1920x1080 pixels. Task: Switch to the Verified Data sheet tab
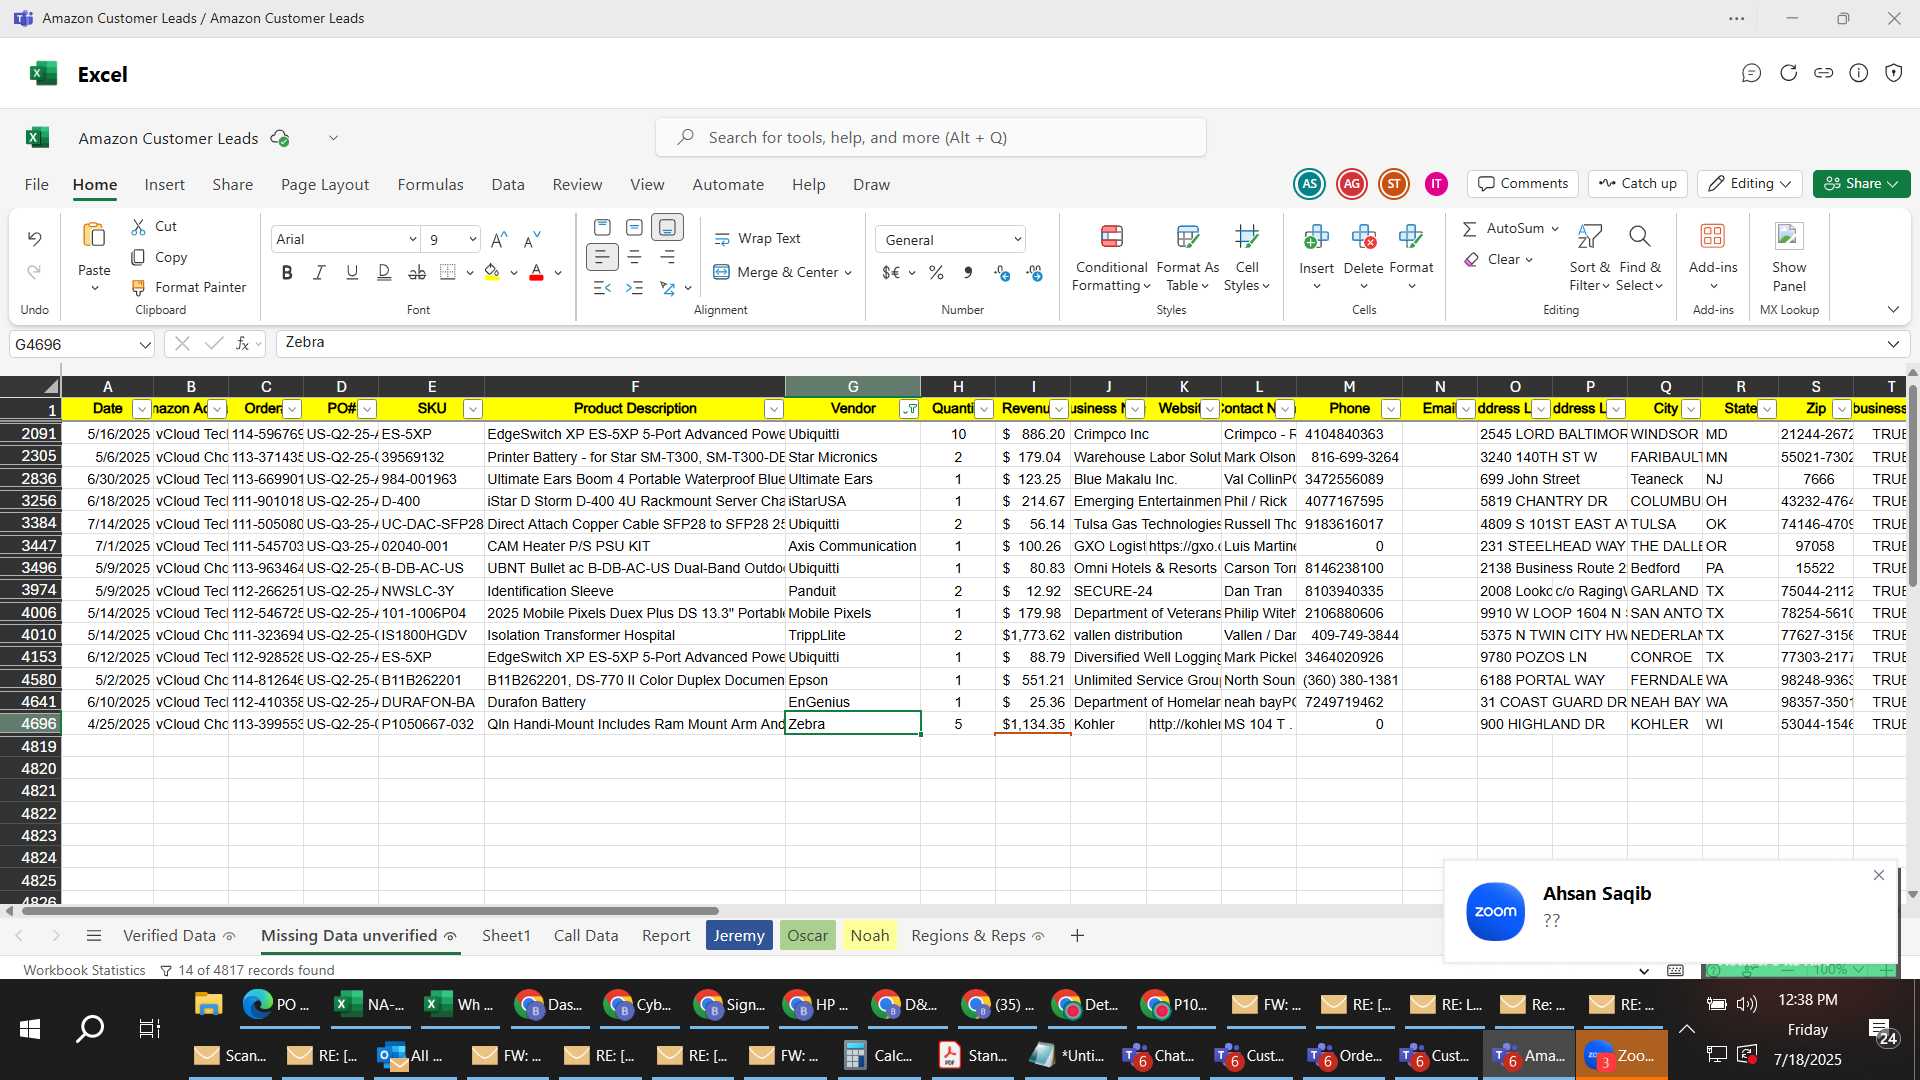pos(169,936)
